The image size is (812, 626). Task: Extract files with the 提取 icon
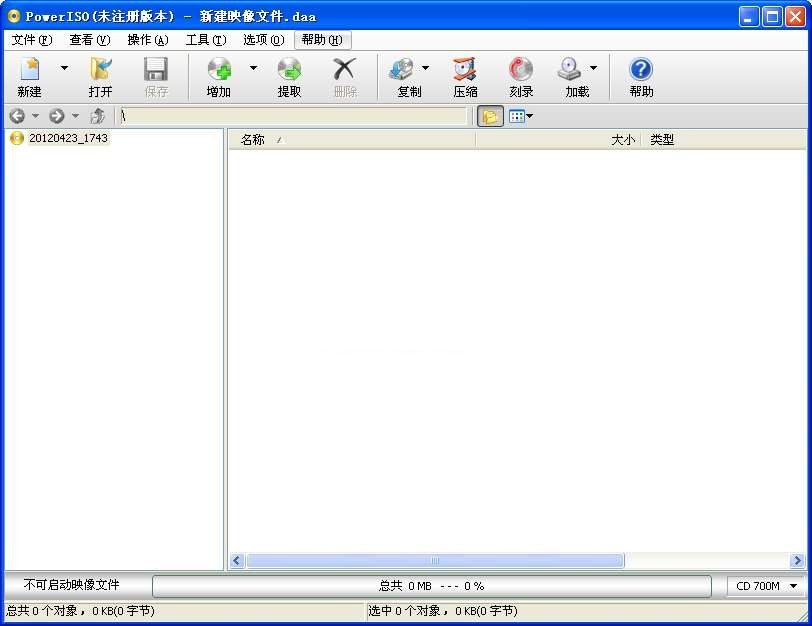pos(289,69)
